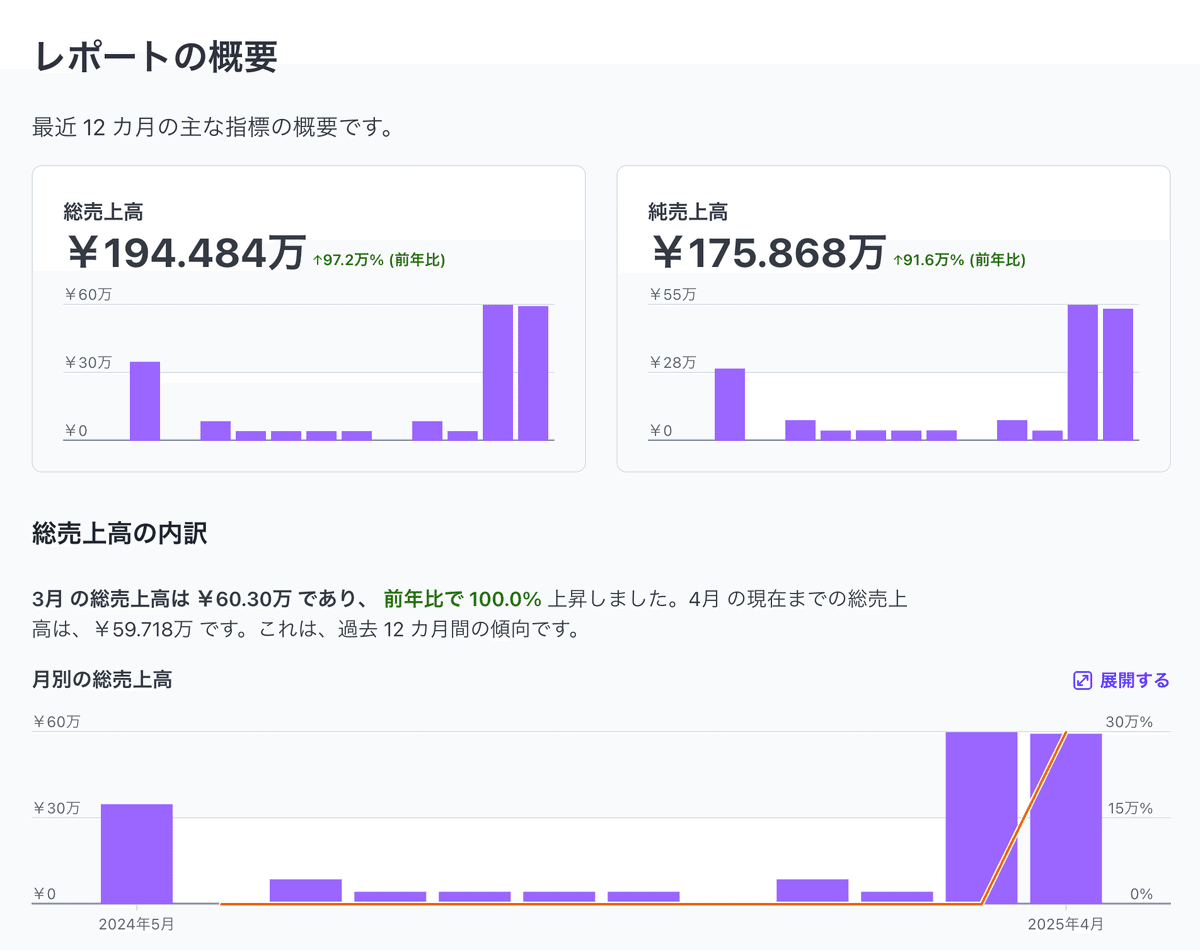Click the 2024年5月 axis label
Screen dimensions: 1200x950
point(137,924)
